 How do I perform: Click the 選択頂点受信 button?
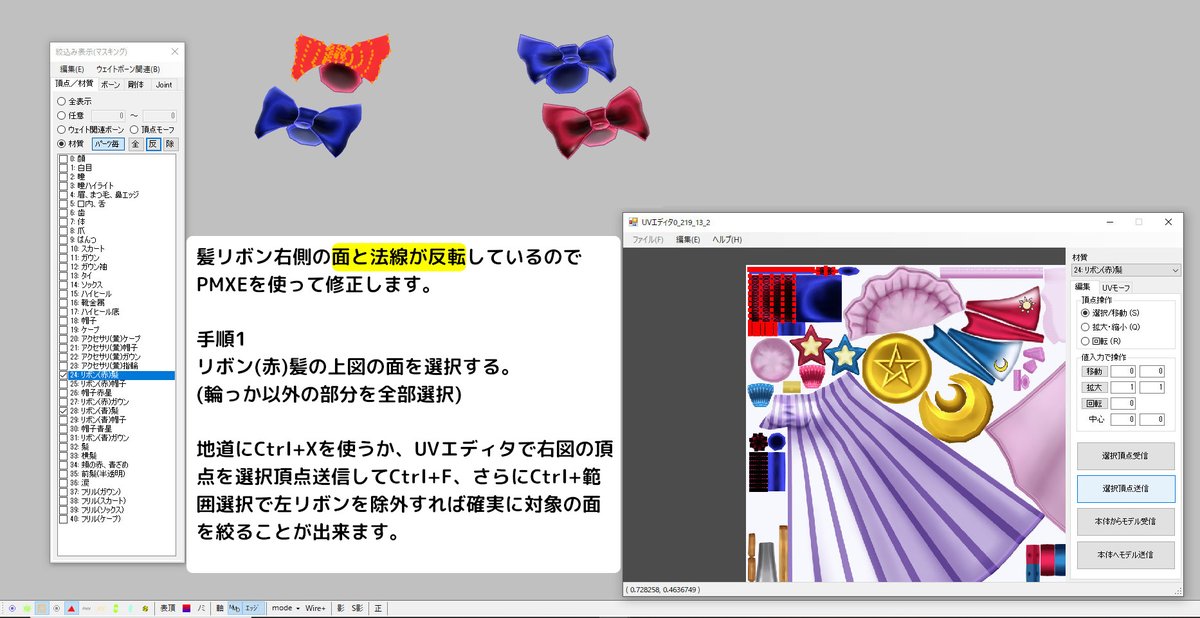(1125, 456)
